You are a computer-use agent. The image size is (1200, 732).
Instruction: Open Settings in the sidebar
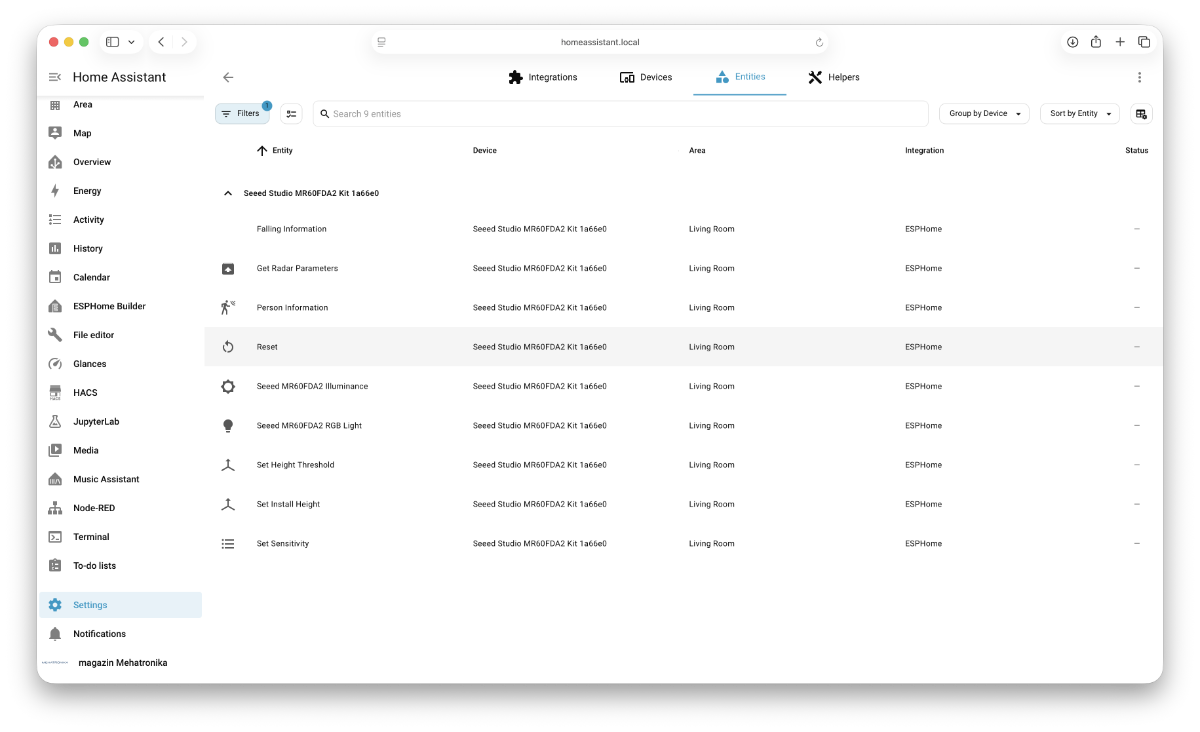point(120,605)
